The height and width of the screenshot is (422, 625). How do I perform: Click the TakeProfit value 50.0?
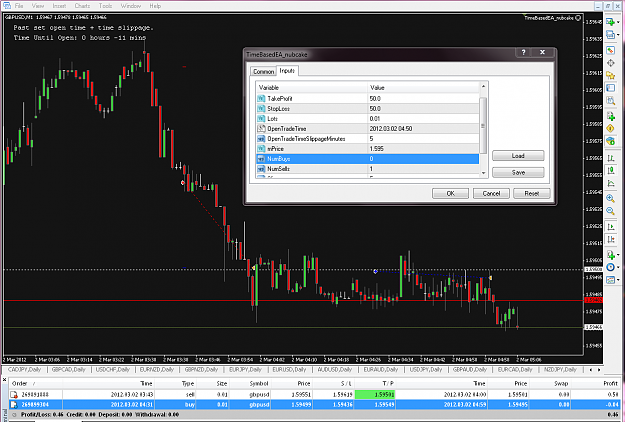[x=375, y=98]
